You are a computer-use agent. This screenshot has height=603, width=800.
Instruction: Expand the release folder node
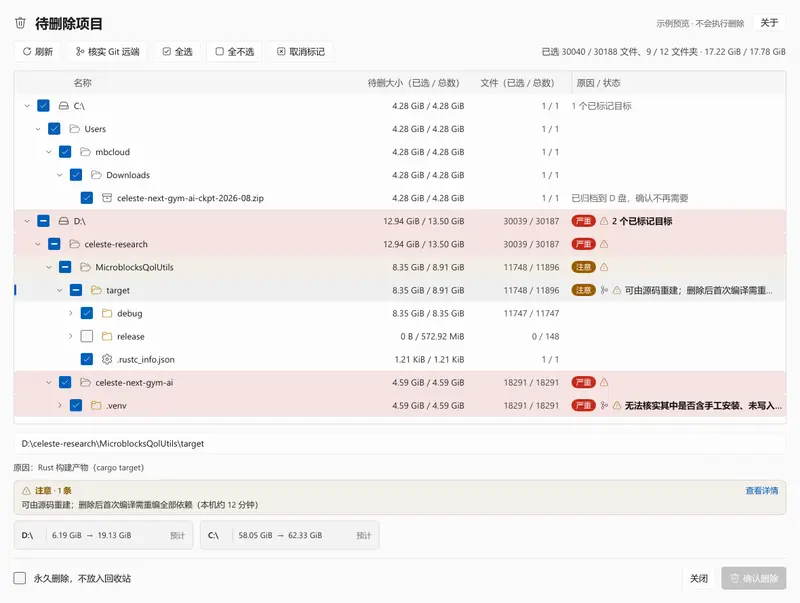click(x=70, y=336)
